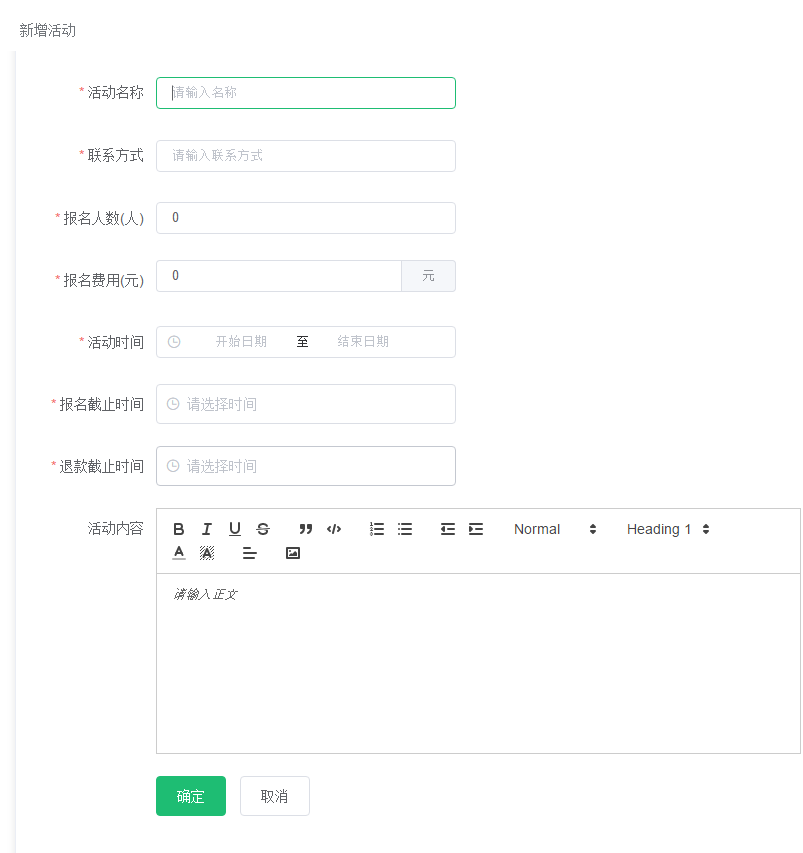Create a bullet list
The height and width of the screenshot is (853, 803).
[405, 529]
